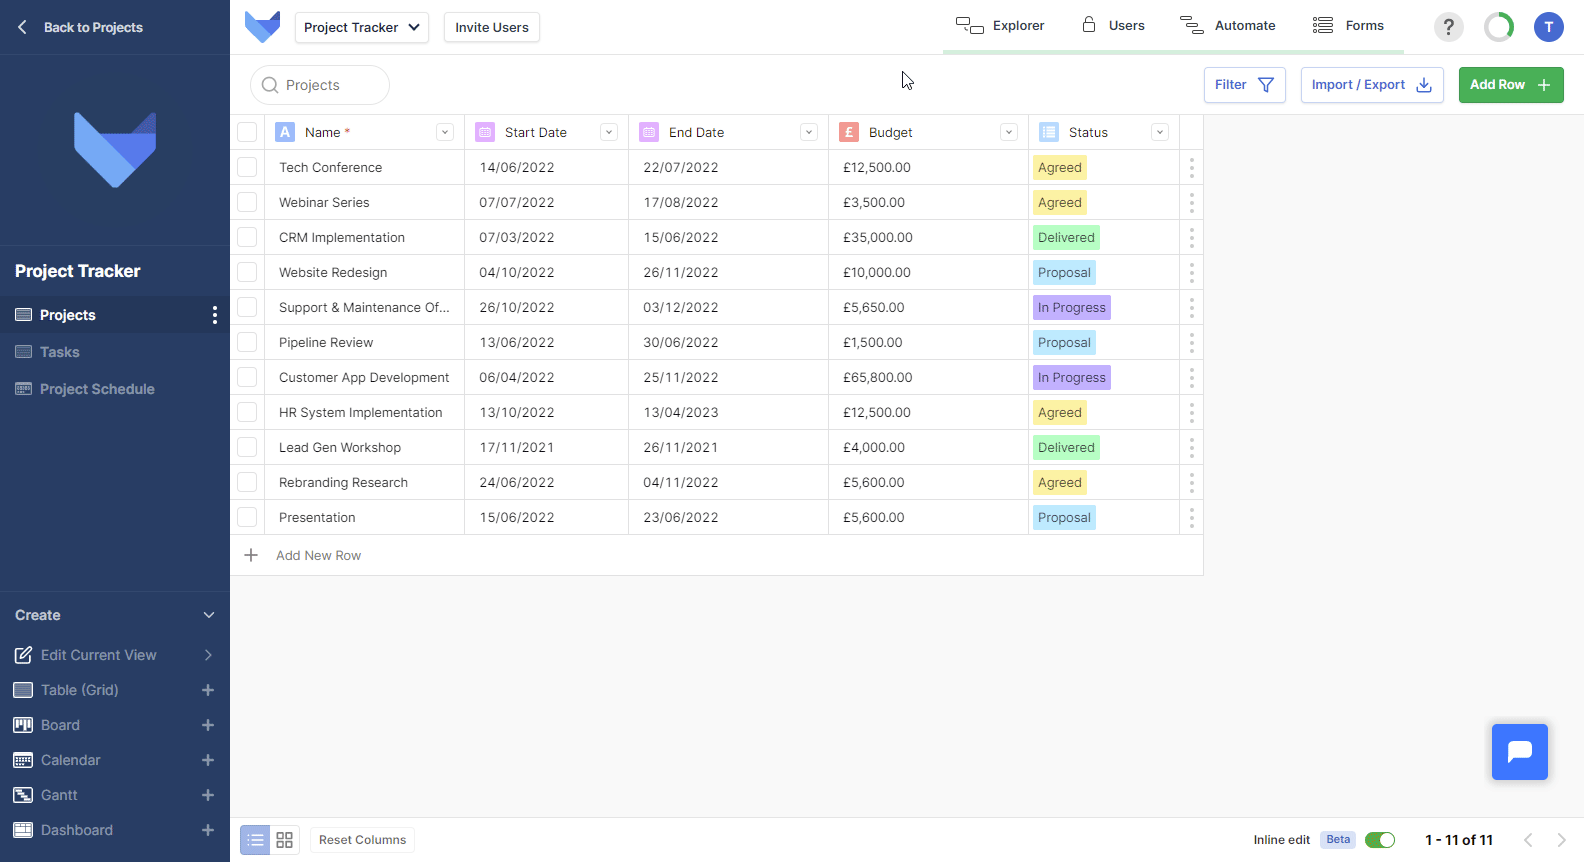Open row options for Tech Conference

click(1192, 168)
